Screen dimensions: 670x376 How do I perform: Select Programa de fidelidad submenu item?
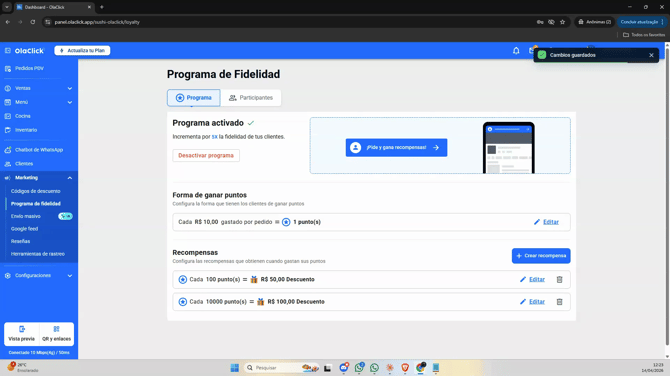[x=36, y=204]
